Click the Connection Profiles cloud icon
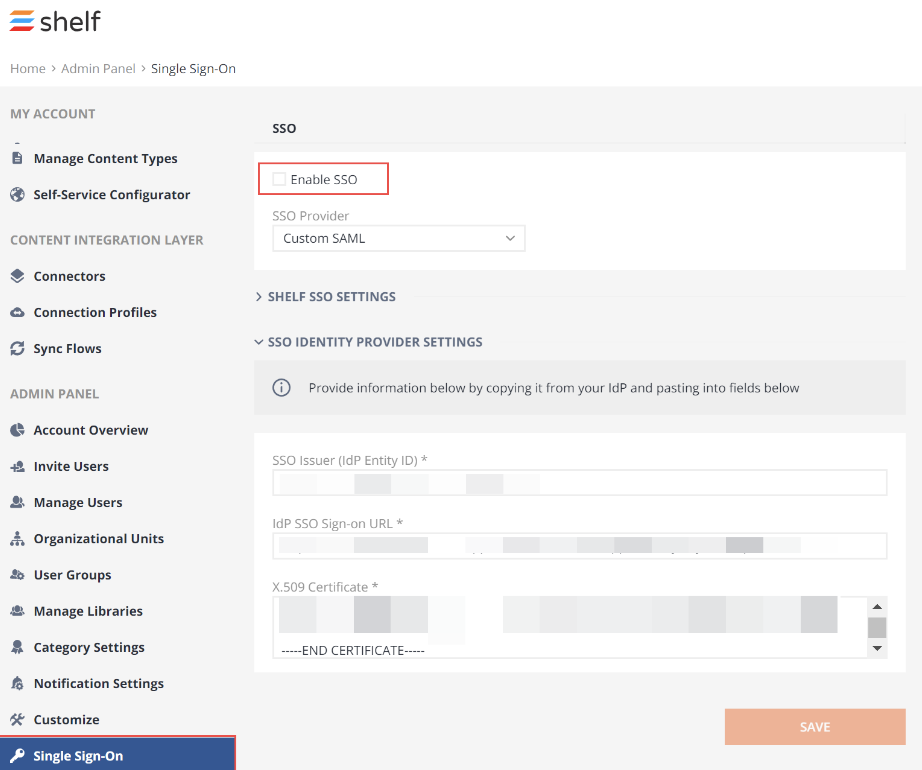 [18, 312]
